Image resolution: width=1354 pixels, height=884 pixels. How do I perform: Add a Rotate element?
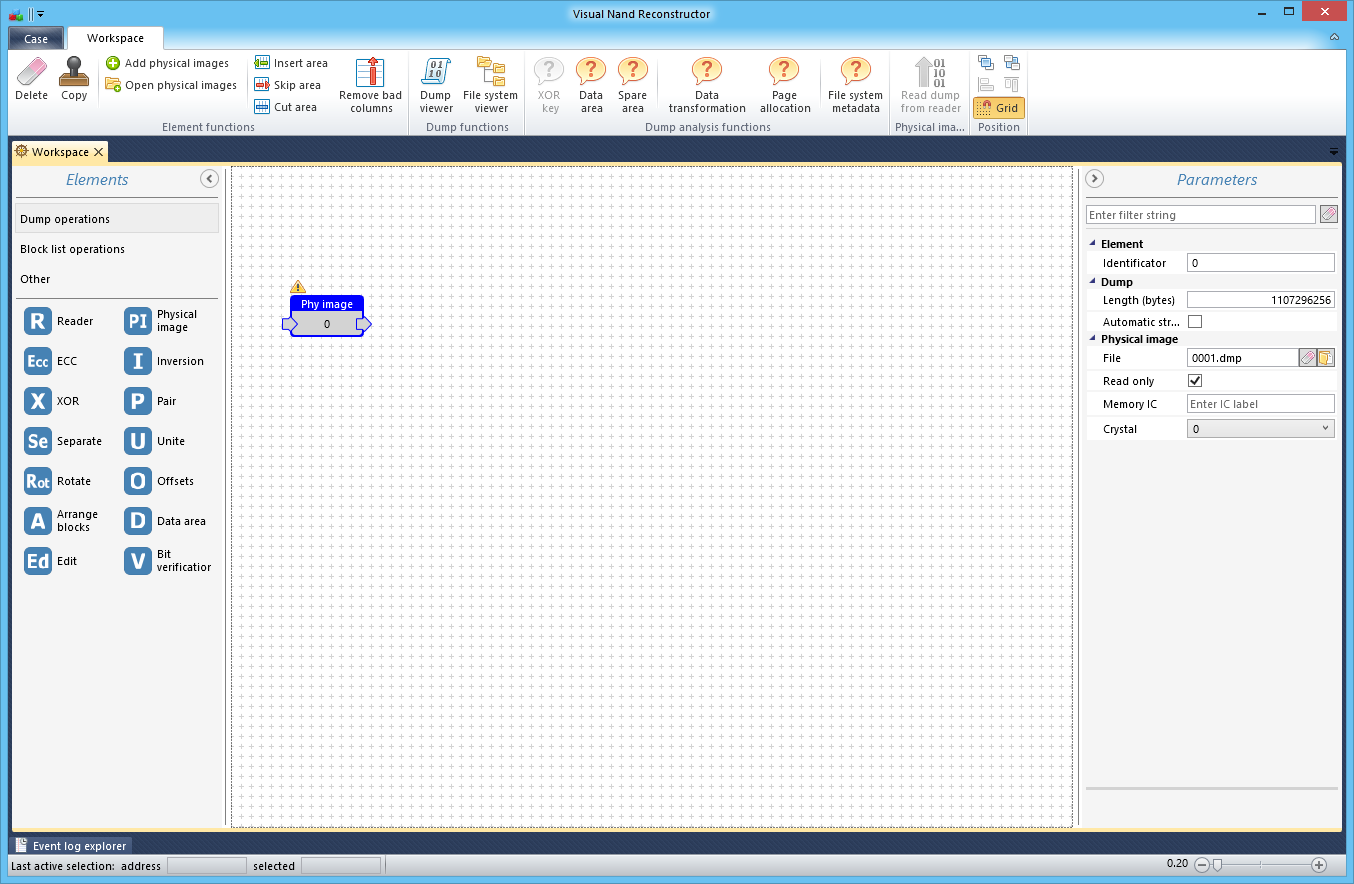click(59, 481)
